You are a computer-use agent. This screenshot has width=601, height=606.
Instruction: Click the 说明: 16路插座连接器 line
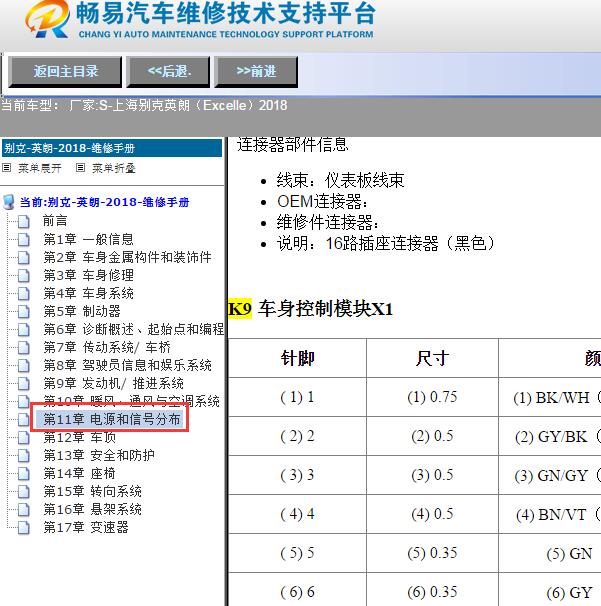click(x=385, y=243)
